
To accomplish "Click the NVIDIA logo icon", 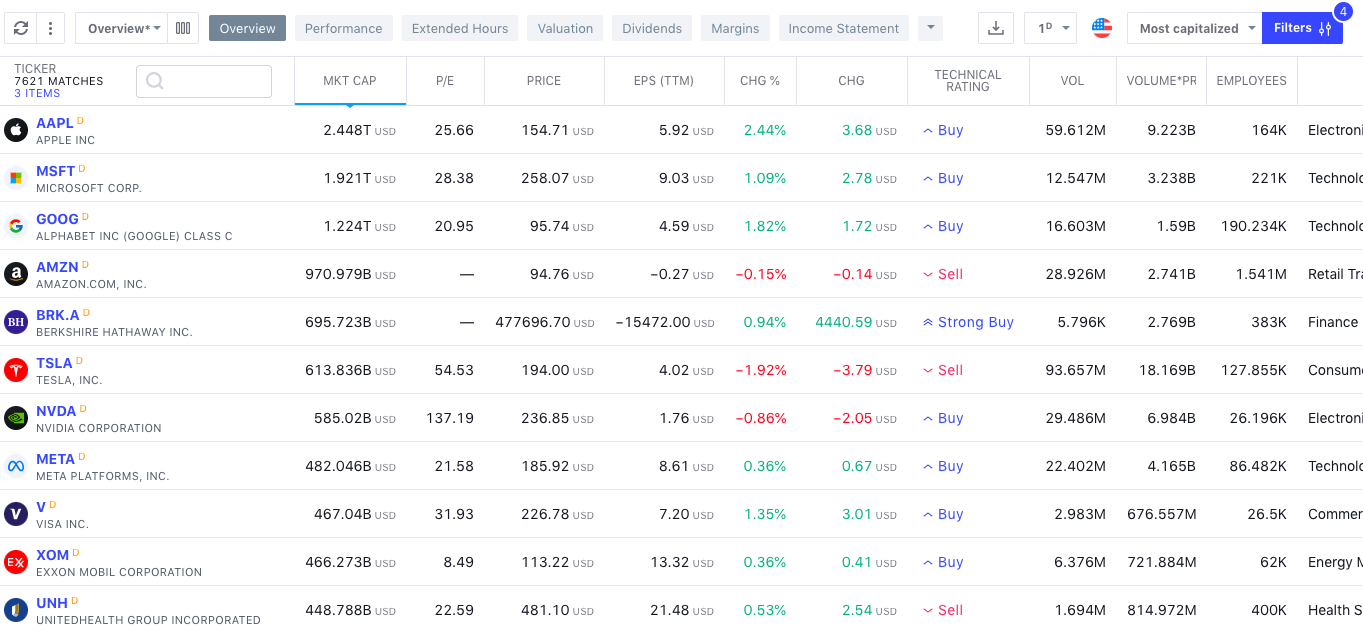I will (x=16, y=418).
